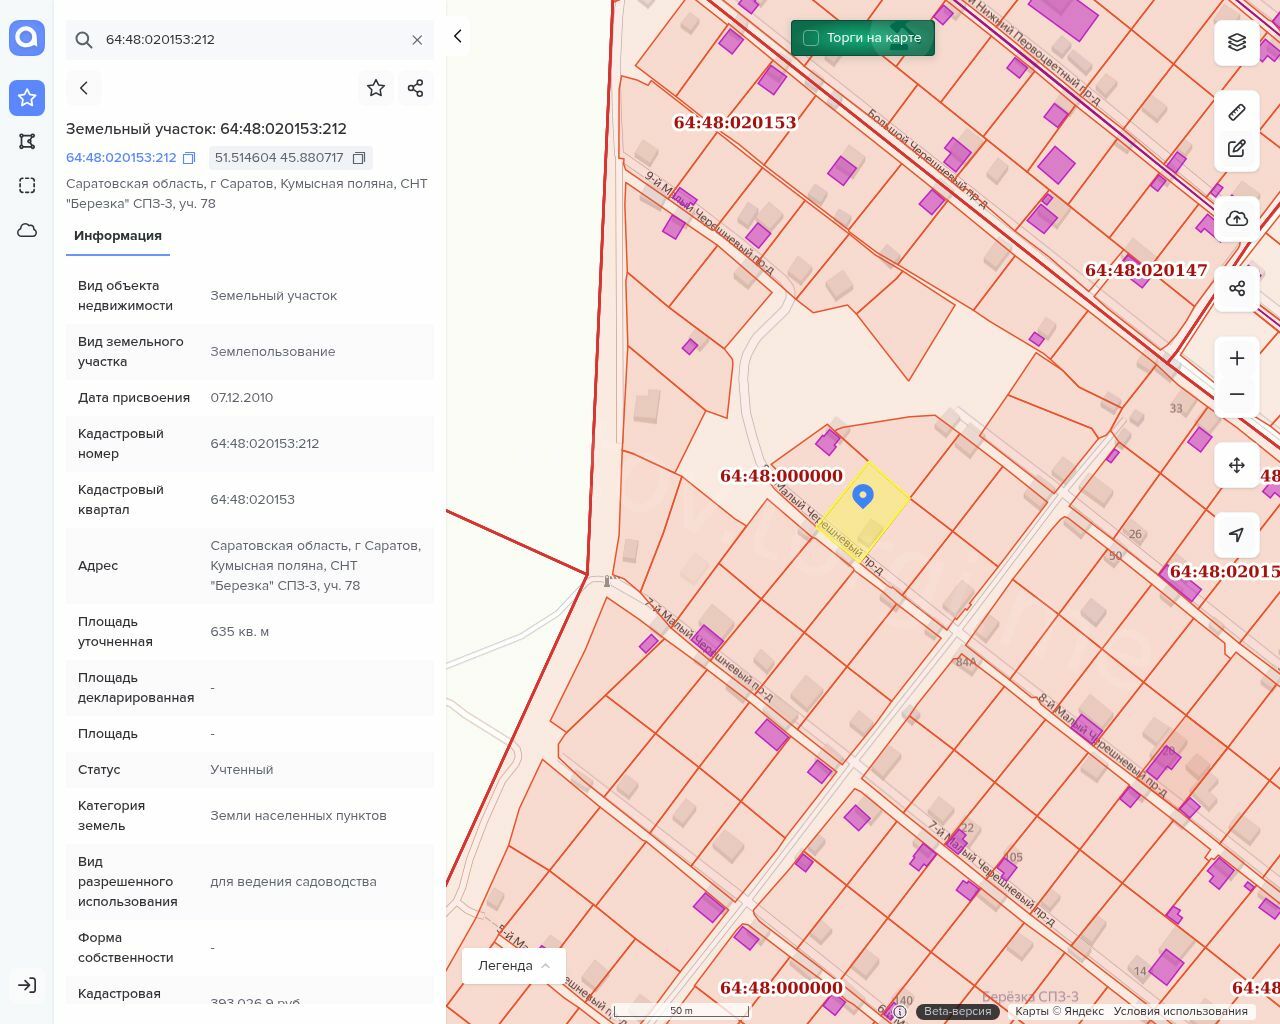This screenshot has width=1280, height=1024.
Task: Select the Информация tab
Action: click(118, 236)
